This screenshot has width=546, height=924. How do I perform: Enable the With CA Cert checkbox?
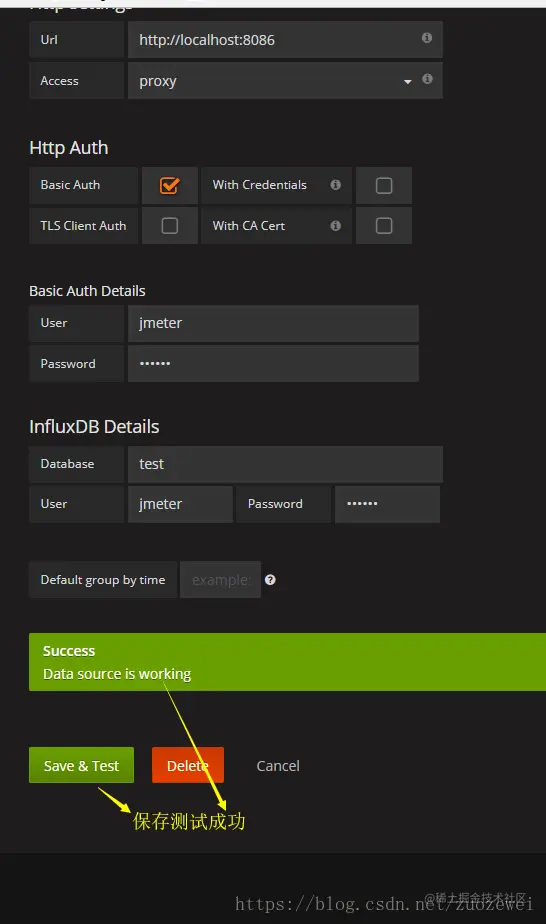click(384, 226)
